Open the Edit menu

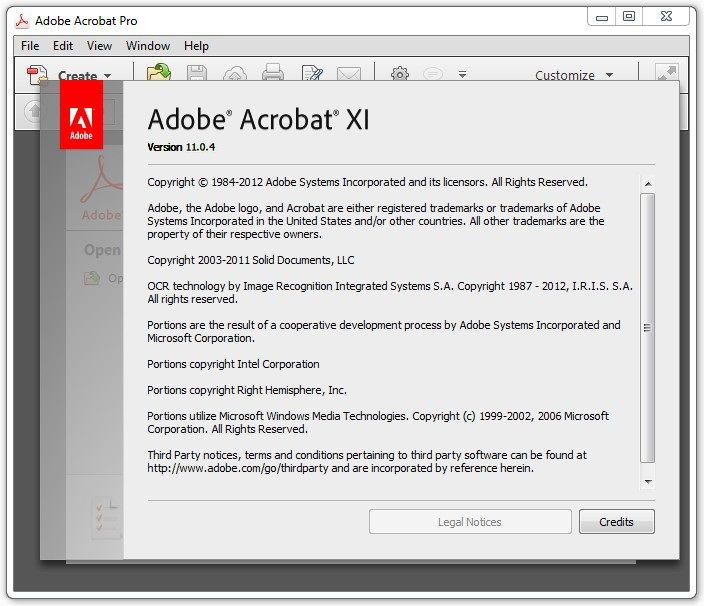(x=63, y=46)
